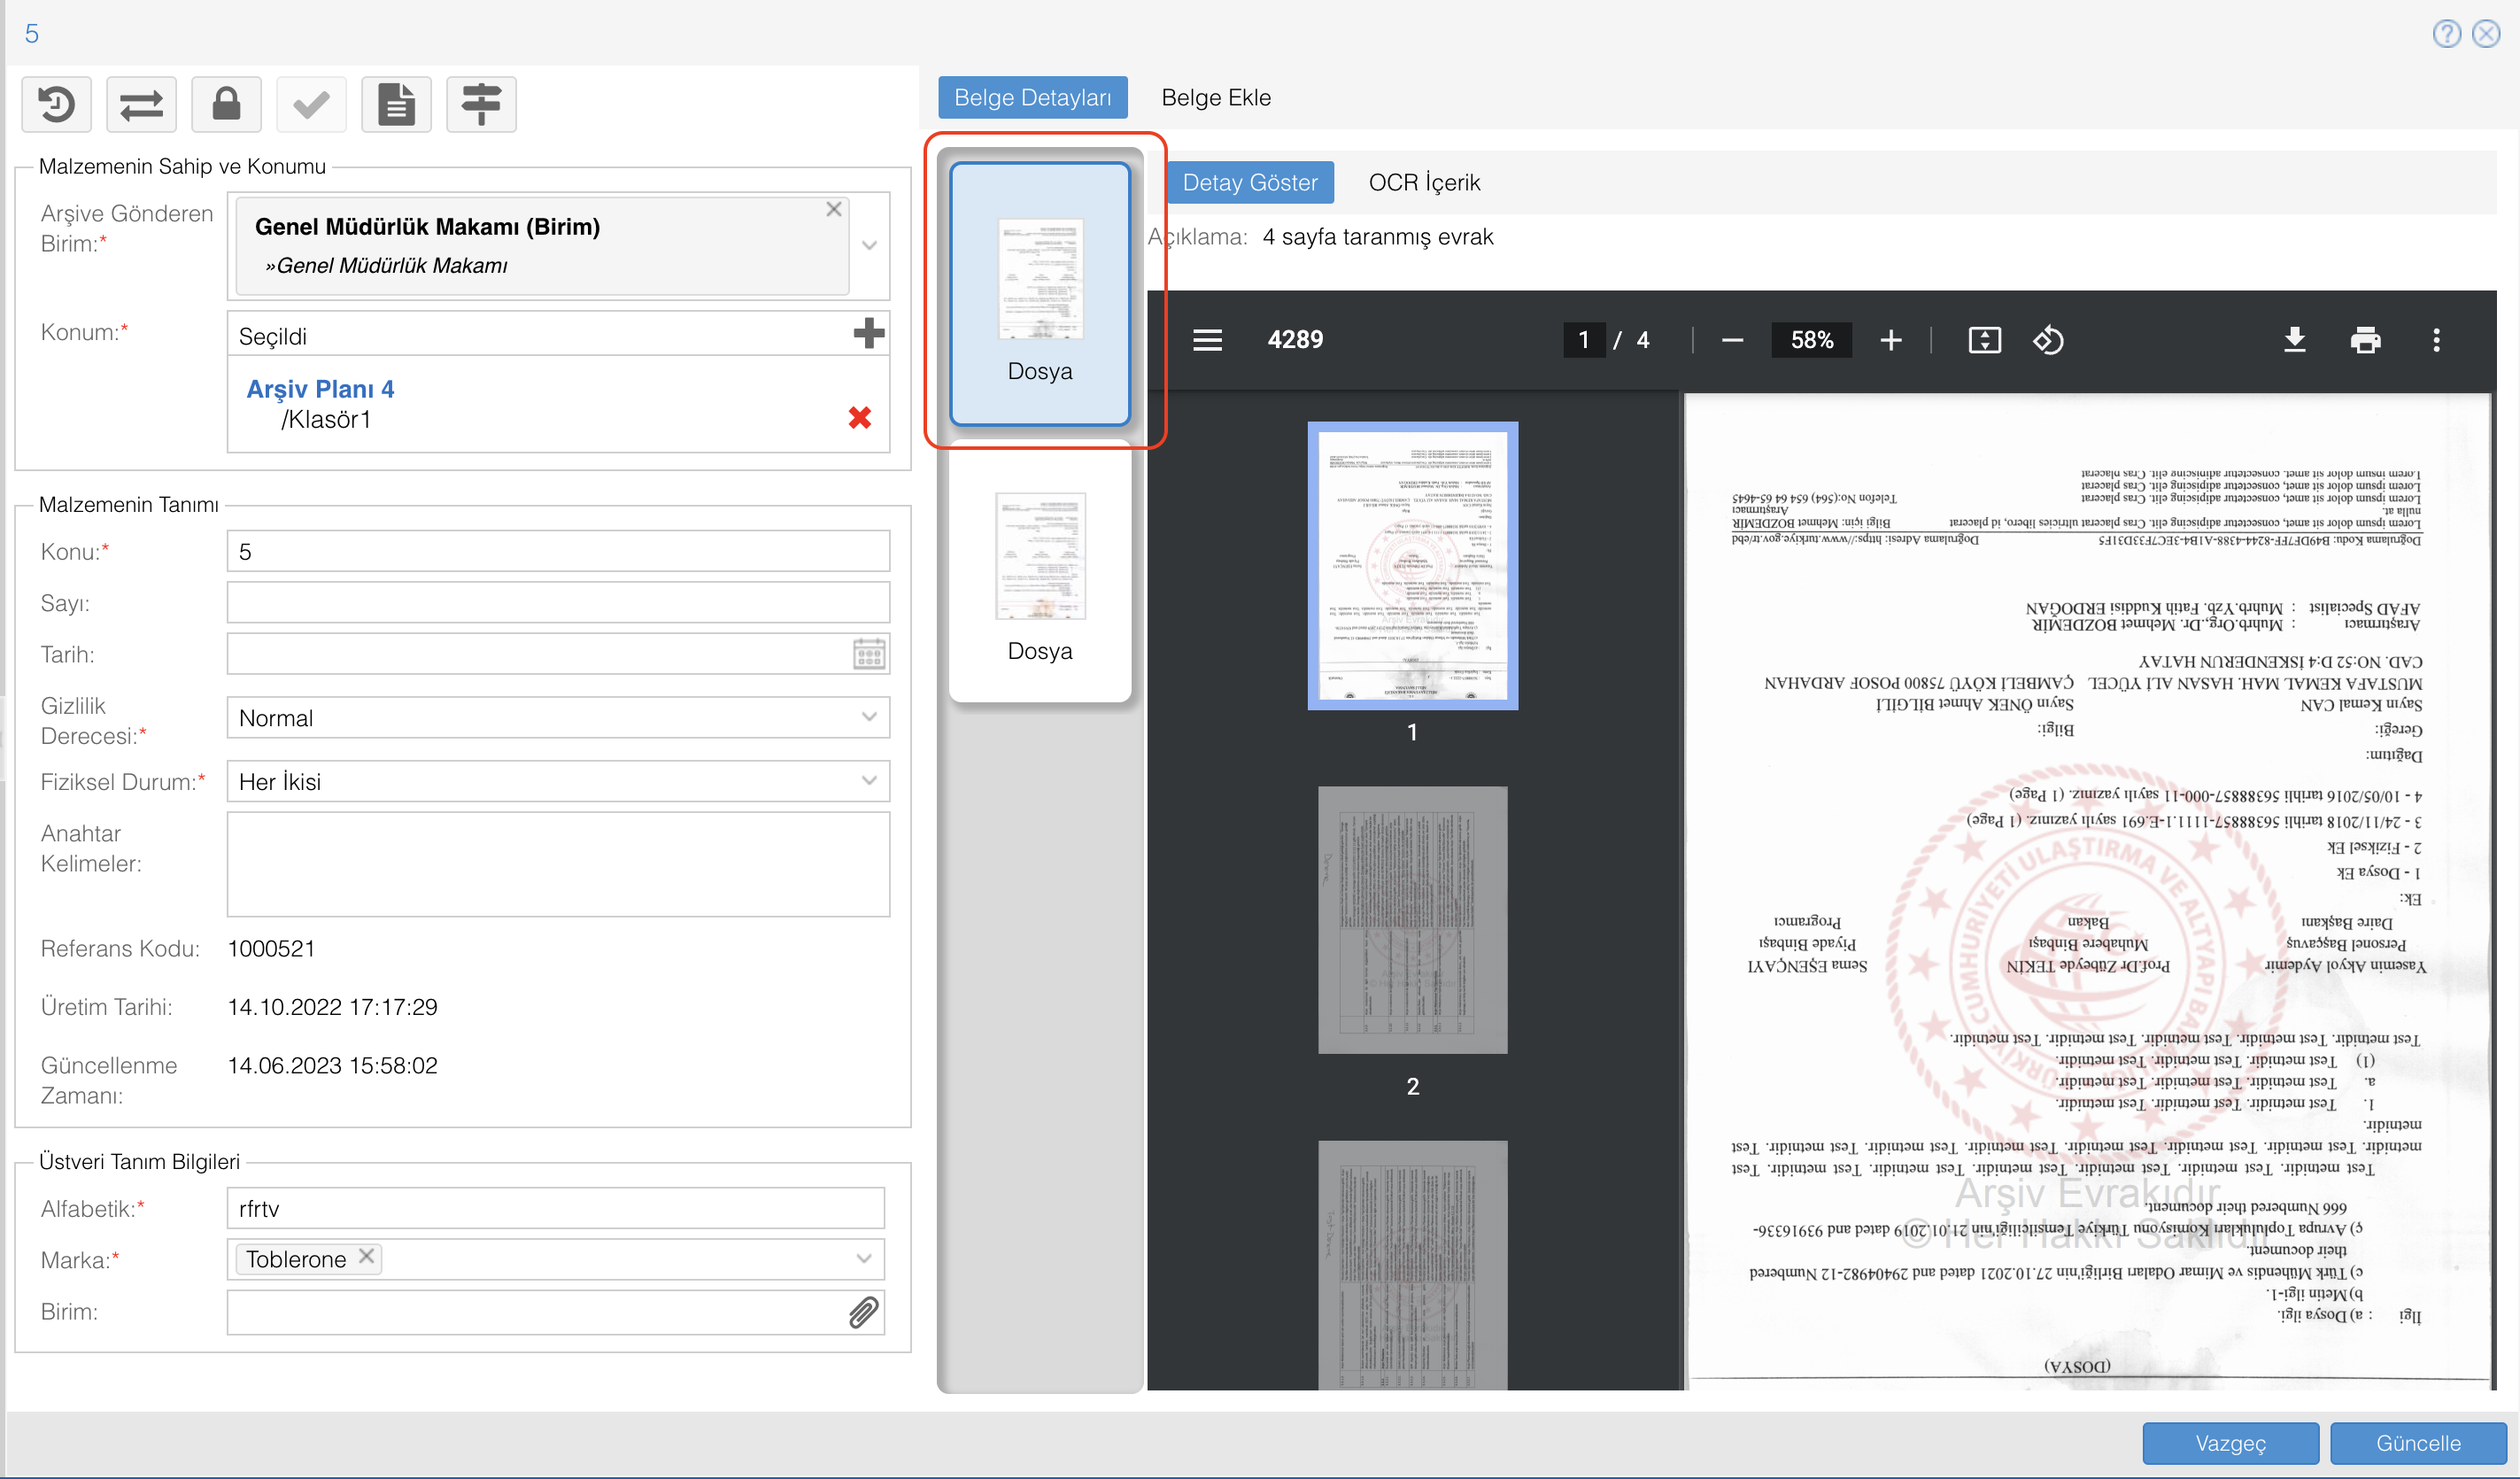Click paperclip icon in Birim field

863,1312
